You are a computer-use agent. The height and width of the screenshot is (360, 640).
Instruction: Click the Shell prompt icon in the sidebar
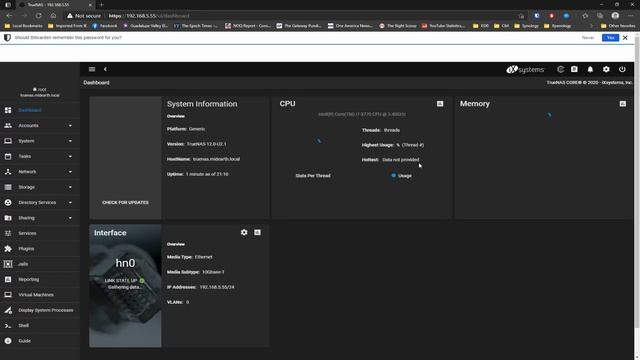pos(8,326)
